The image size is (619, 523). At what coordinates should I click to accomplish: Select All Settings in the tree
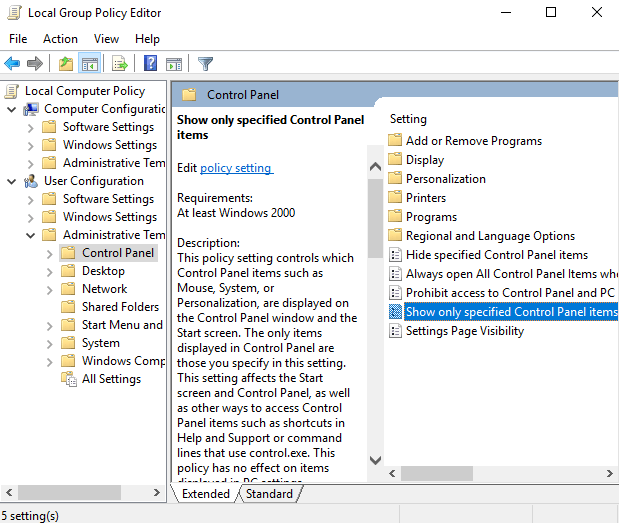(111, 379)
